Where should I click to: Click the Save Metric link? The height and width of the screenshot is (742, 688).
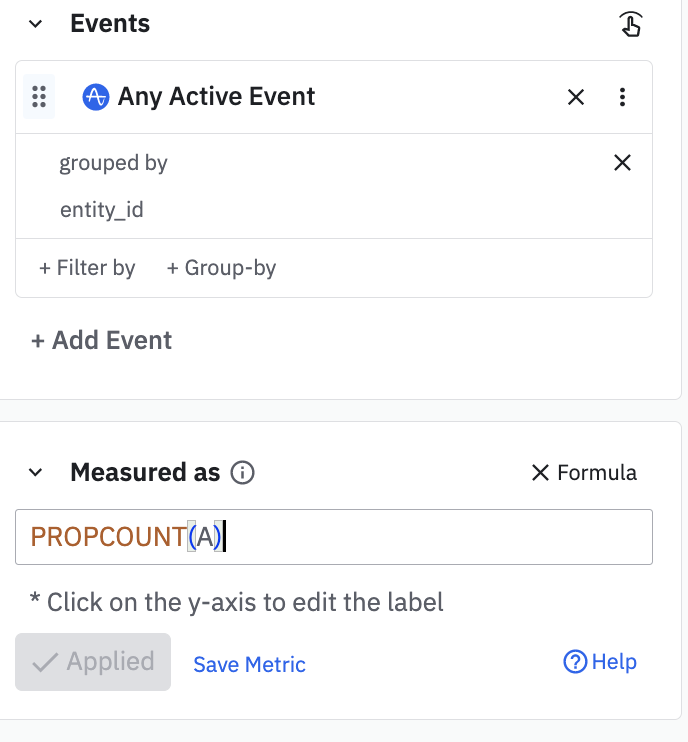tap(249, 665)
